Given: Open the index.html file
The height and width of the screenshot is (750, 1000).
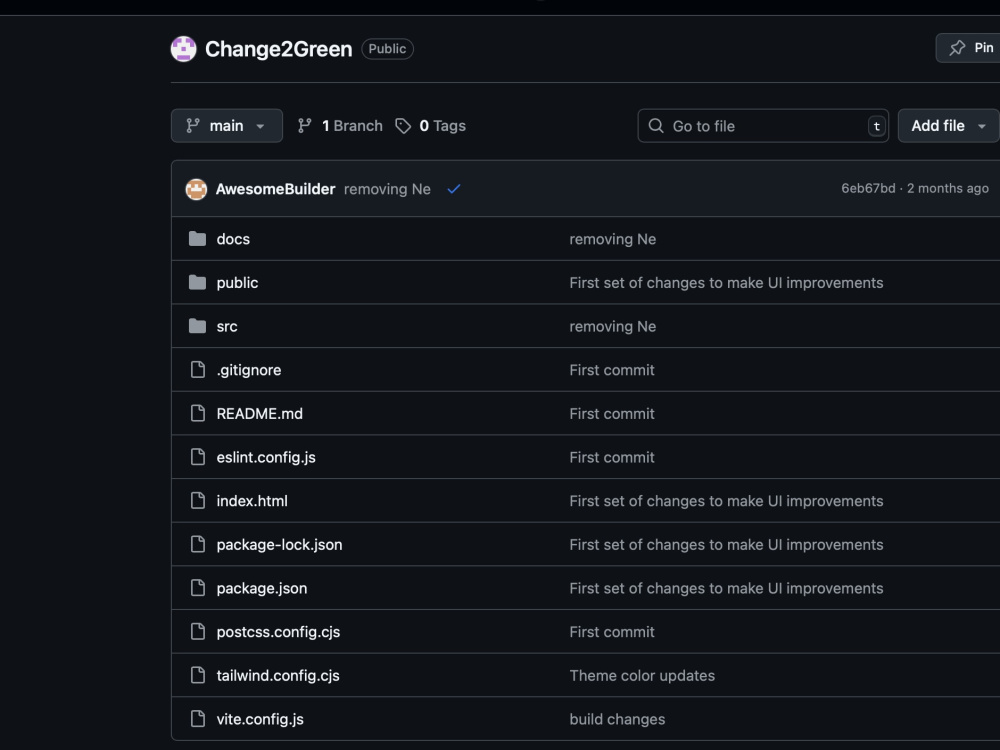Looking at the screenshot, I should click(x=252, y=501).
